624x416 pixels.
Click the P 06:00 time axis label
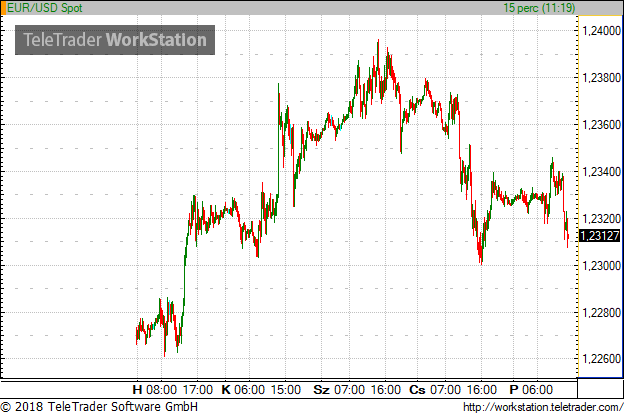[x=531, y=389]
